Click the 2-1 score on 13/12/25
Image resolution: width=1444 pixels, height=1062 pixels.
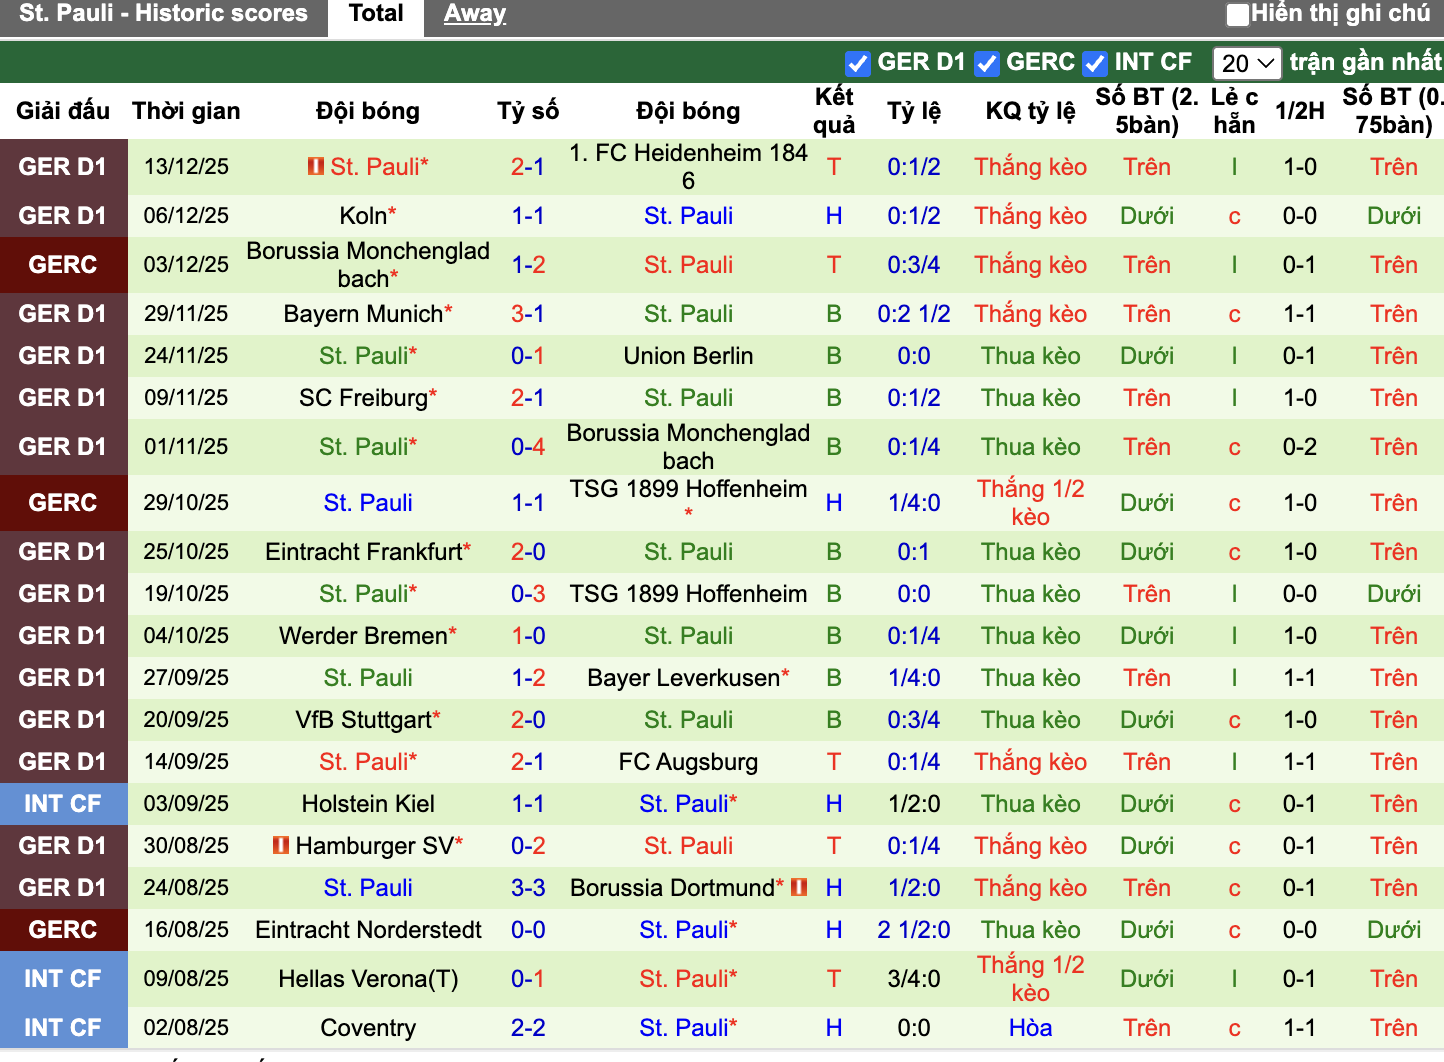pos(527,167)
